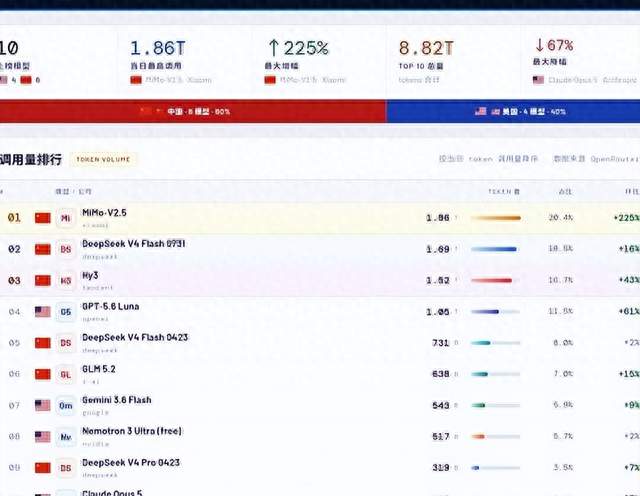Click the OpenRouter data source note
640x496 pixels.
596,159
